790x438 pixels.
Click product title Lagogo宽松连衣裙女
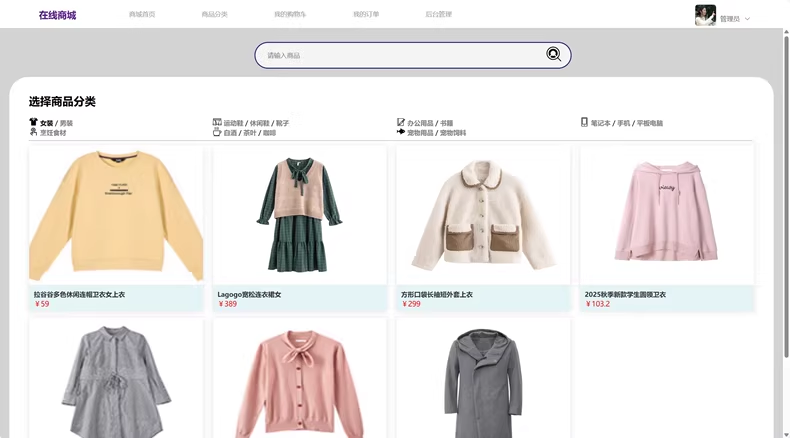point(249,294)
